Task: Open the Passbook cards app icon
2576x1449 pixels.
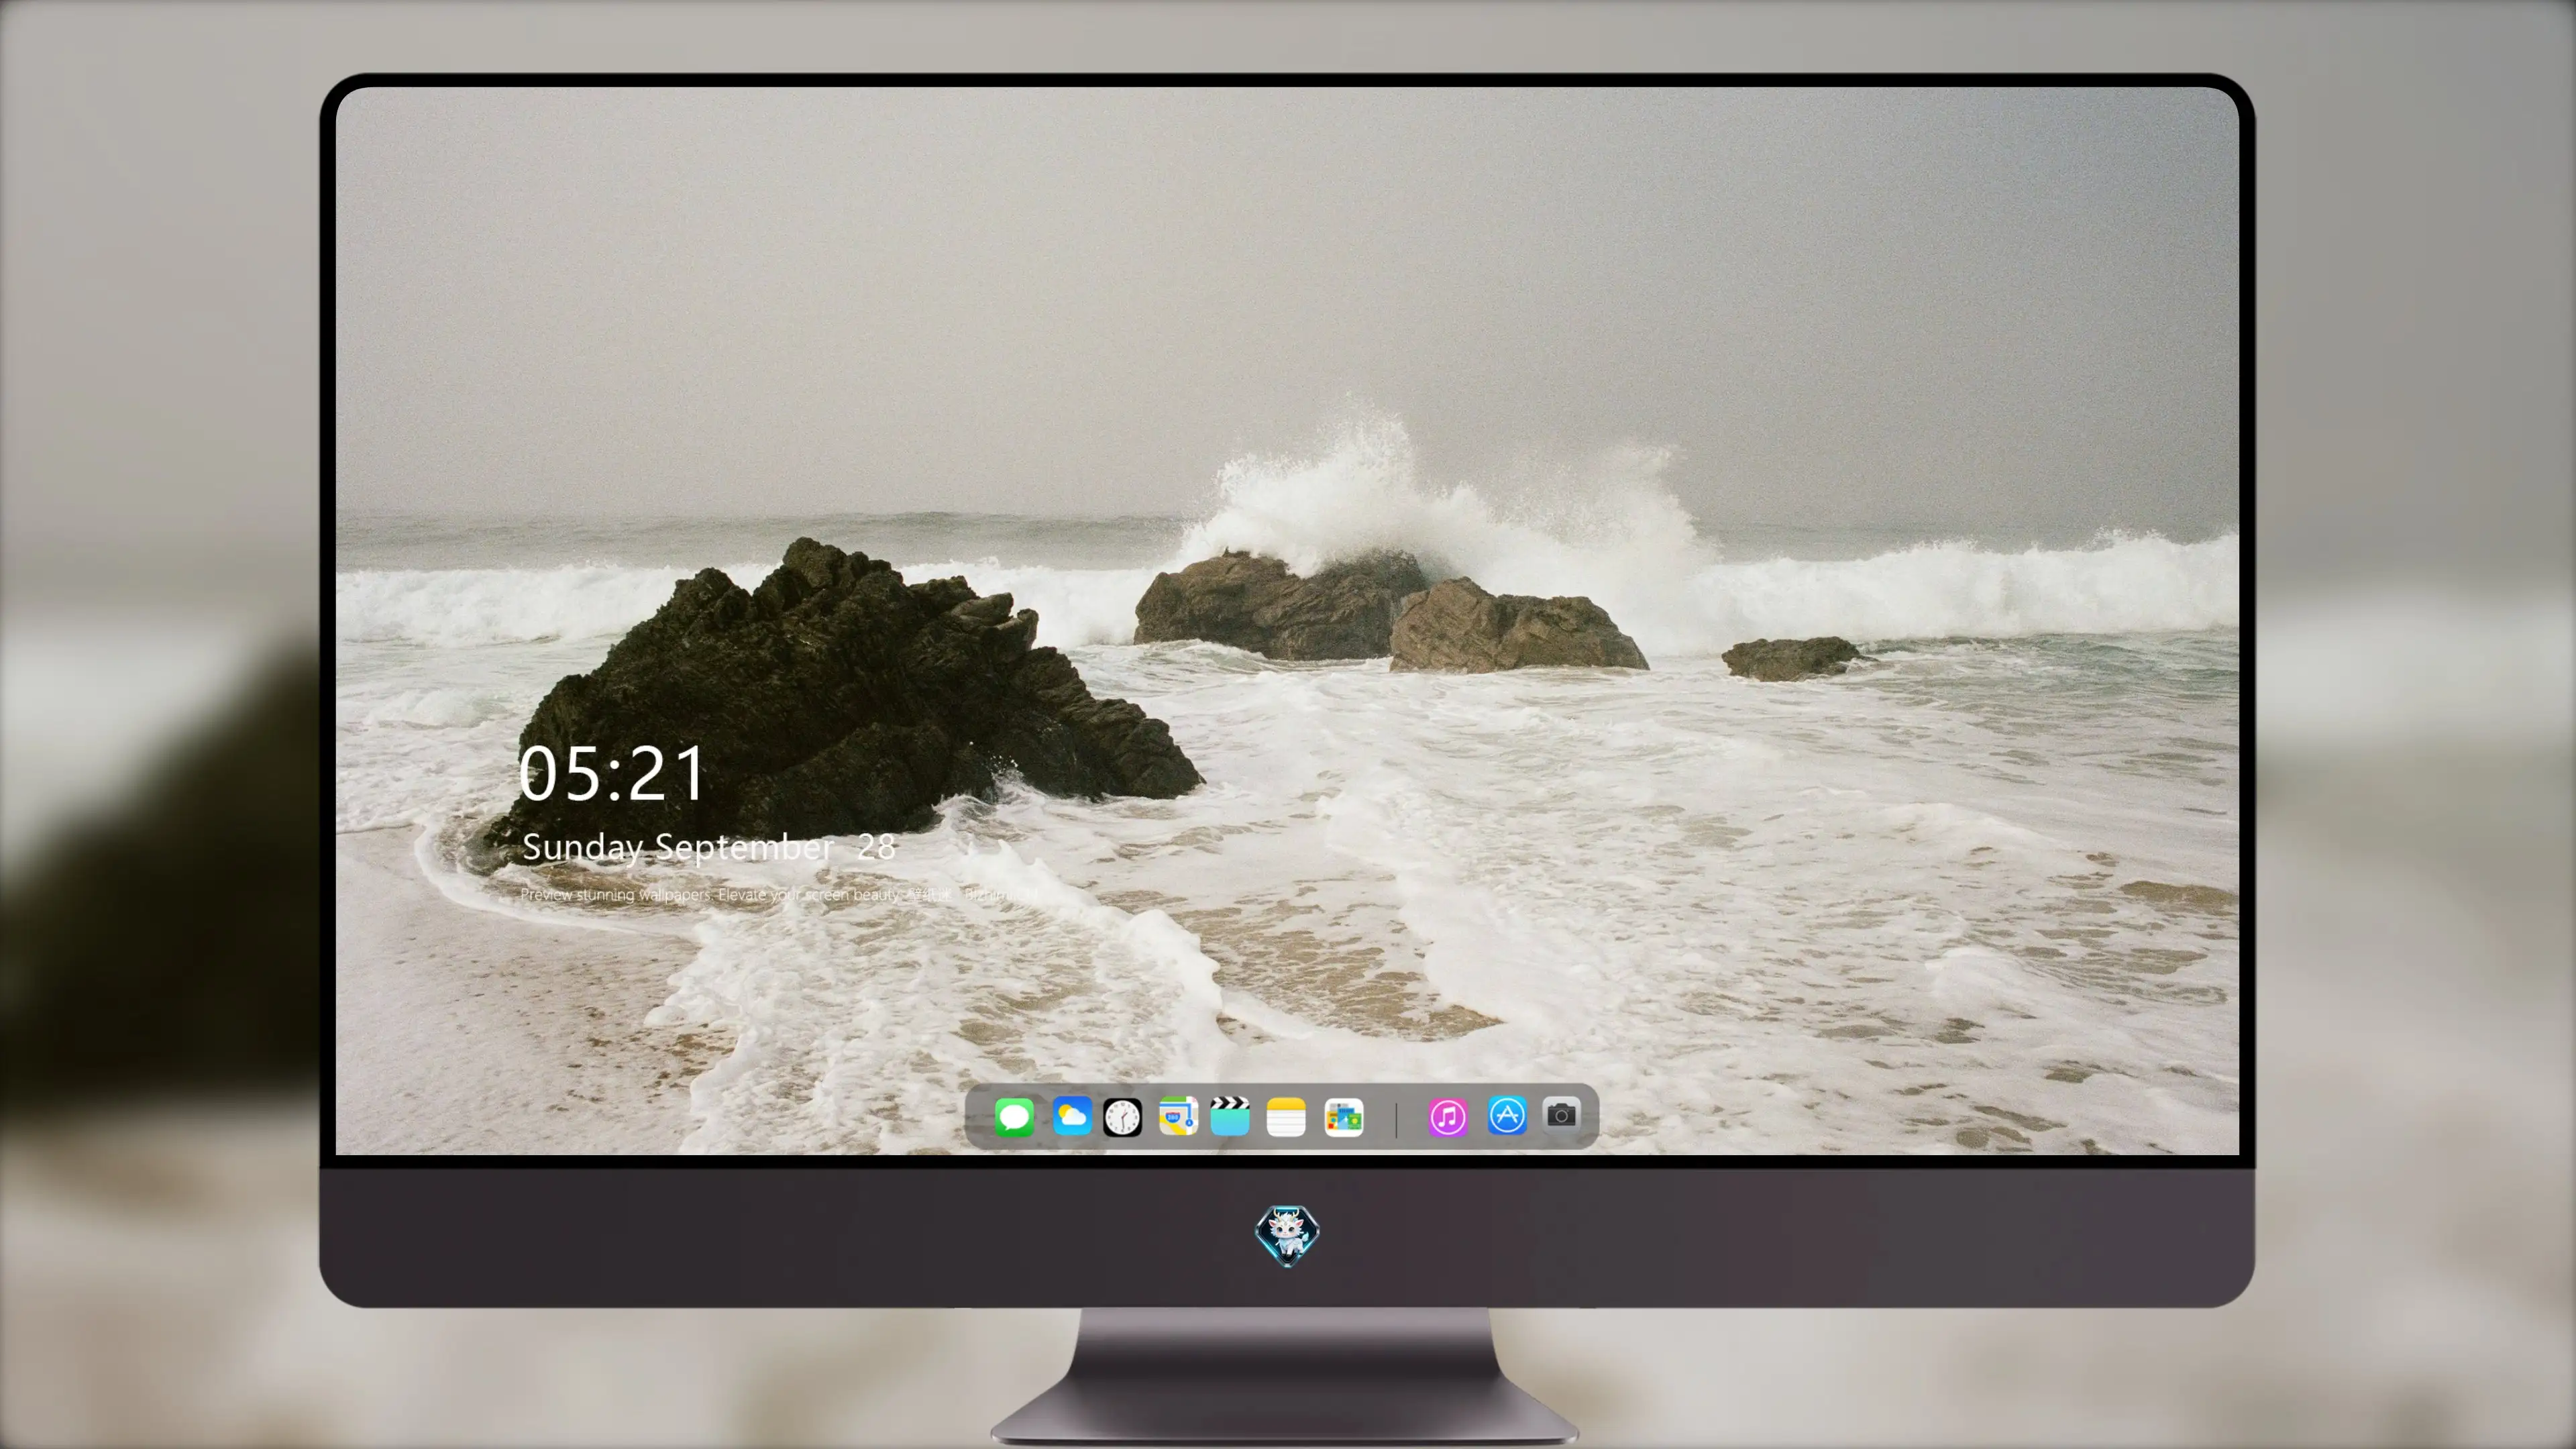Action: [x=1344, y=1117]
